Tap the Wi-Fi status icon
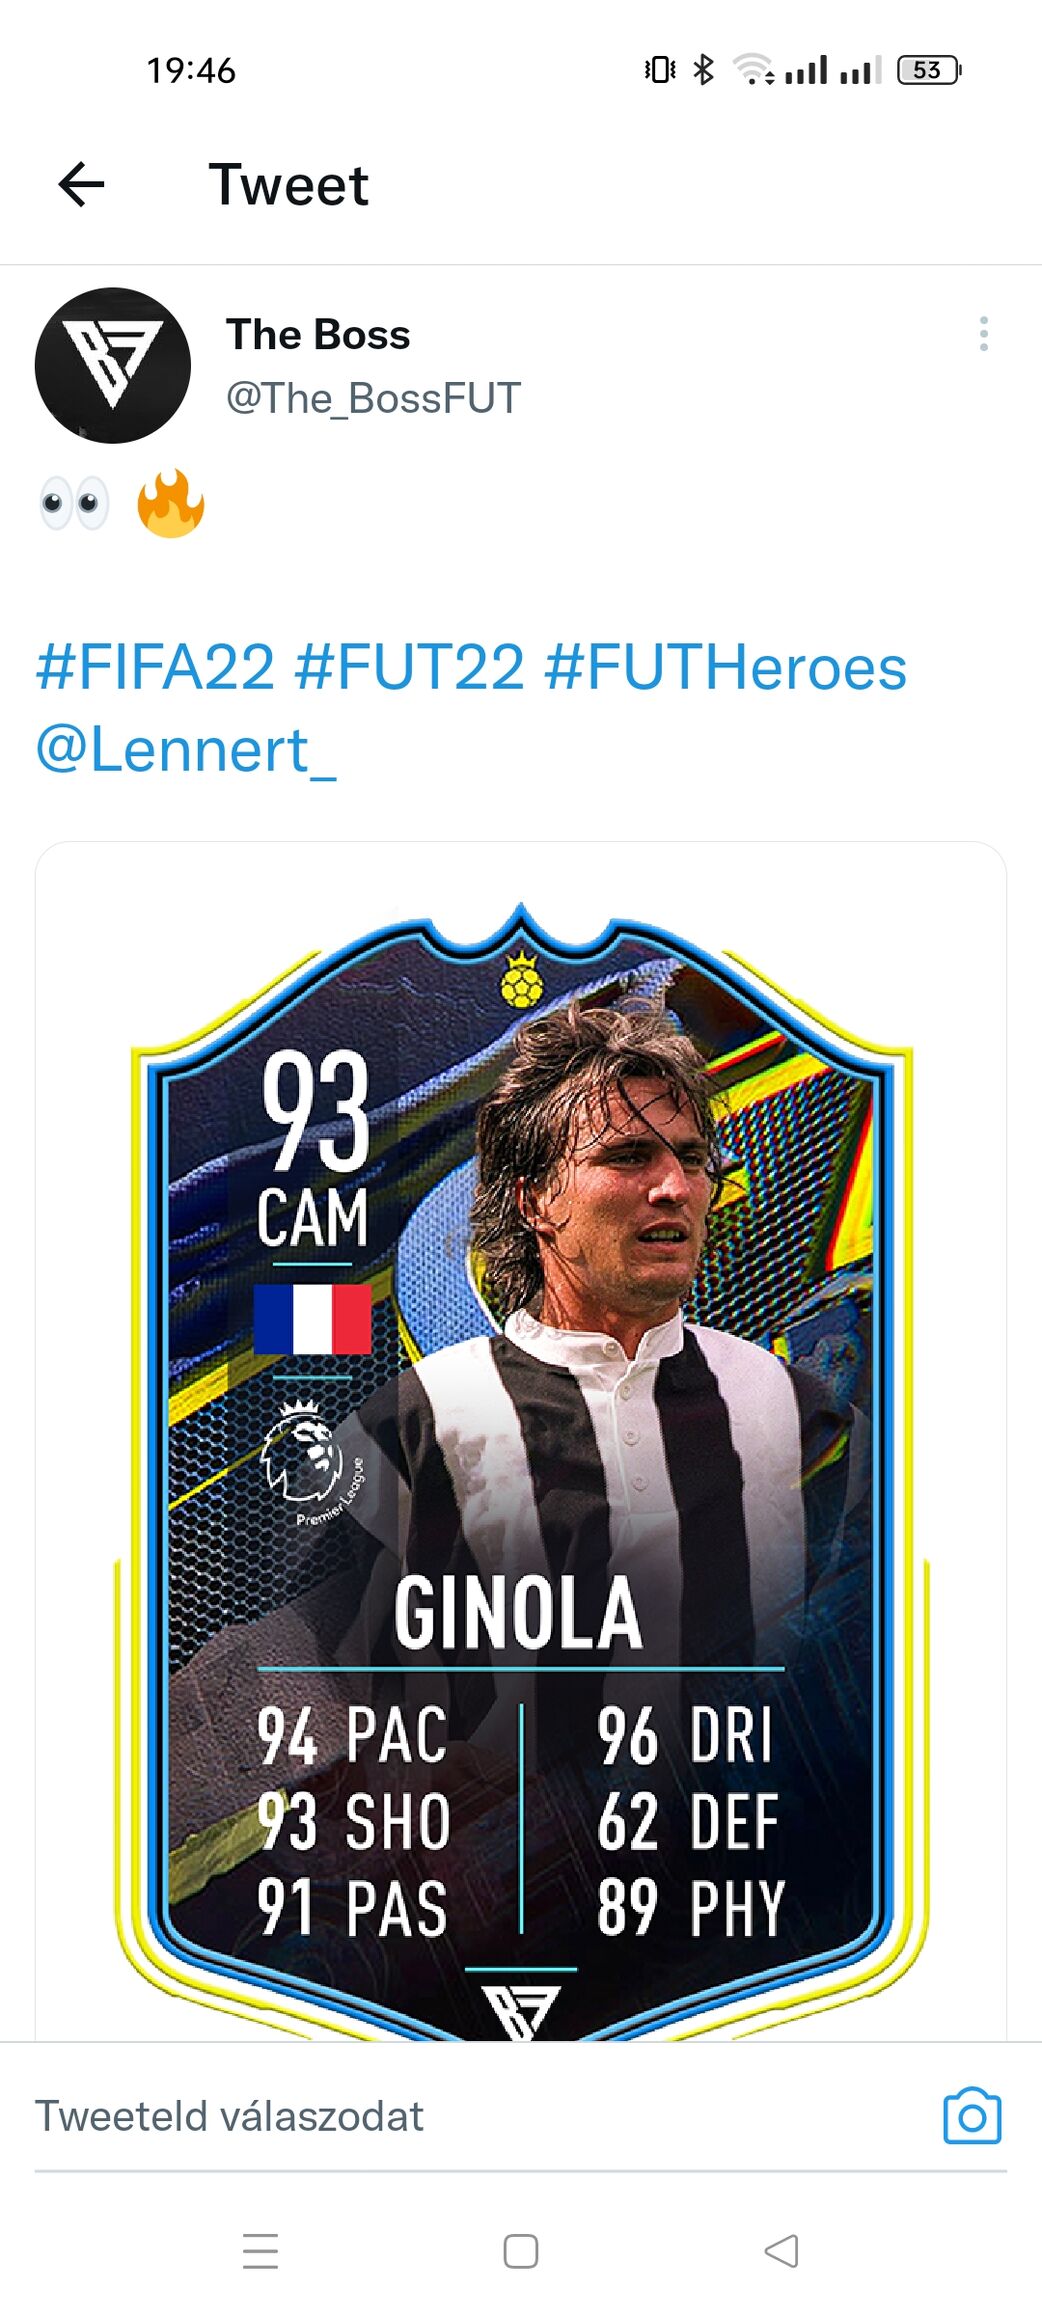Screen dimensions: 1042x2315 [753, 69]
